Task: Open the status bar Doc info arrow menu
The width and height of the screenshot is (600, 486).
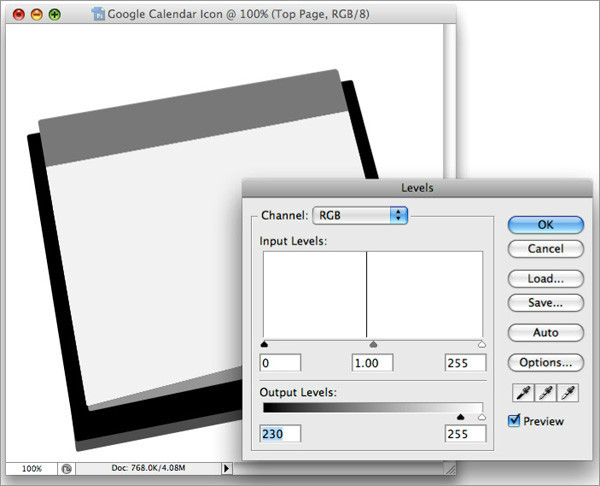Action: pyautogui.click(x=226, y=467)
